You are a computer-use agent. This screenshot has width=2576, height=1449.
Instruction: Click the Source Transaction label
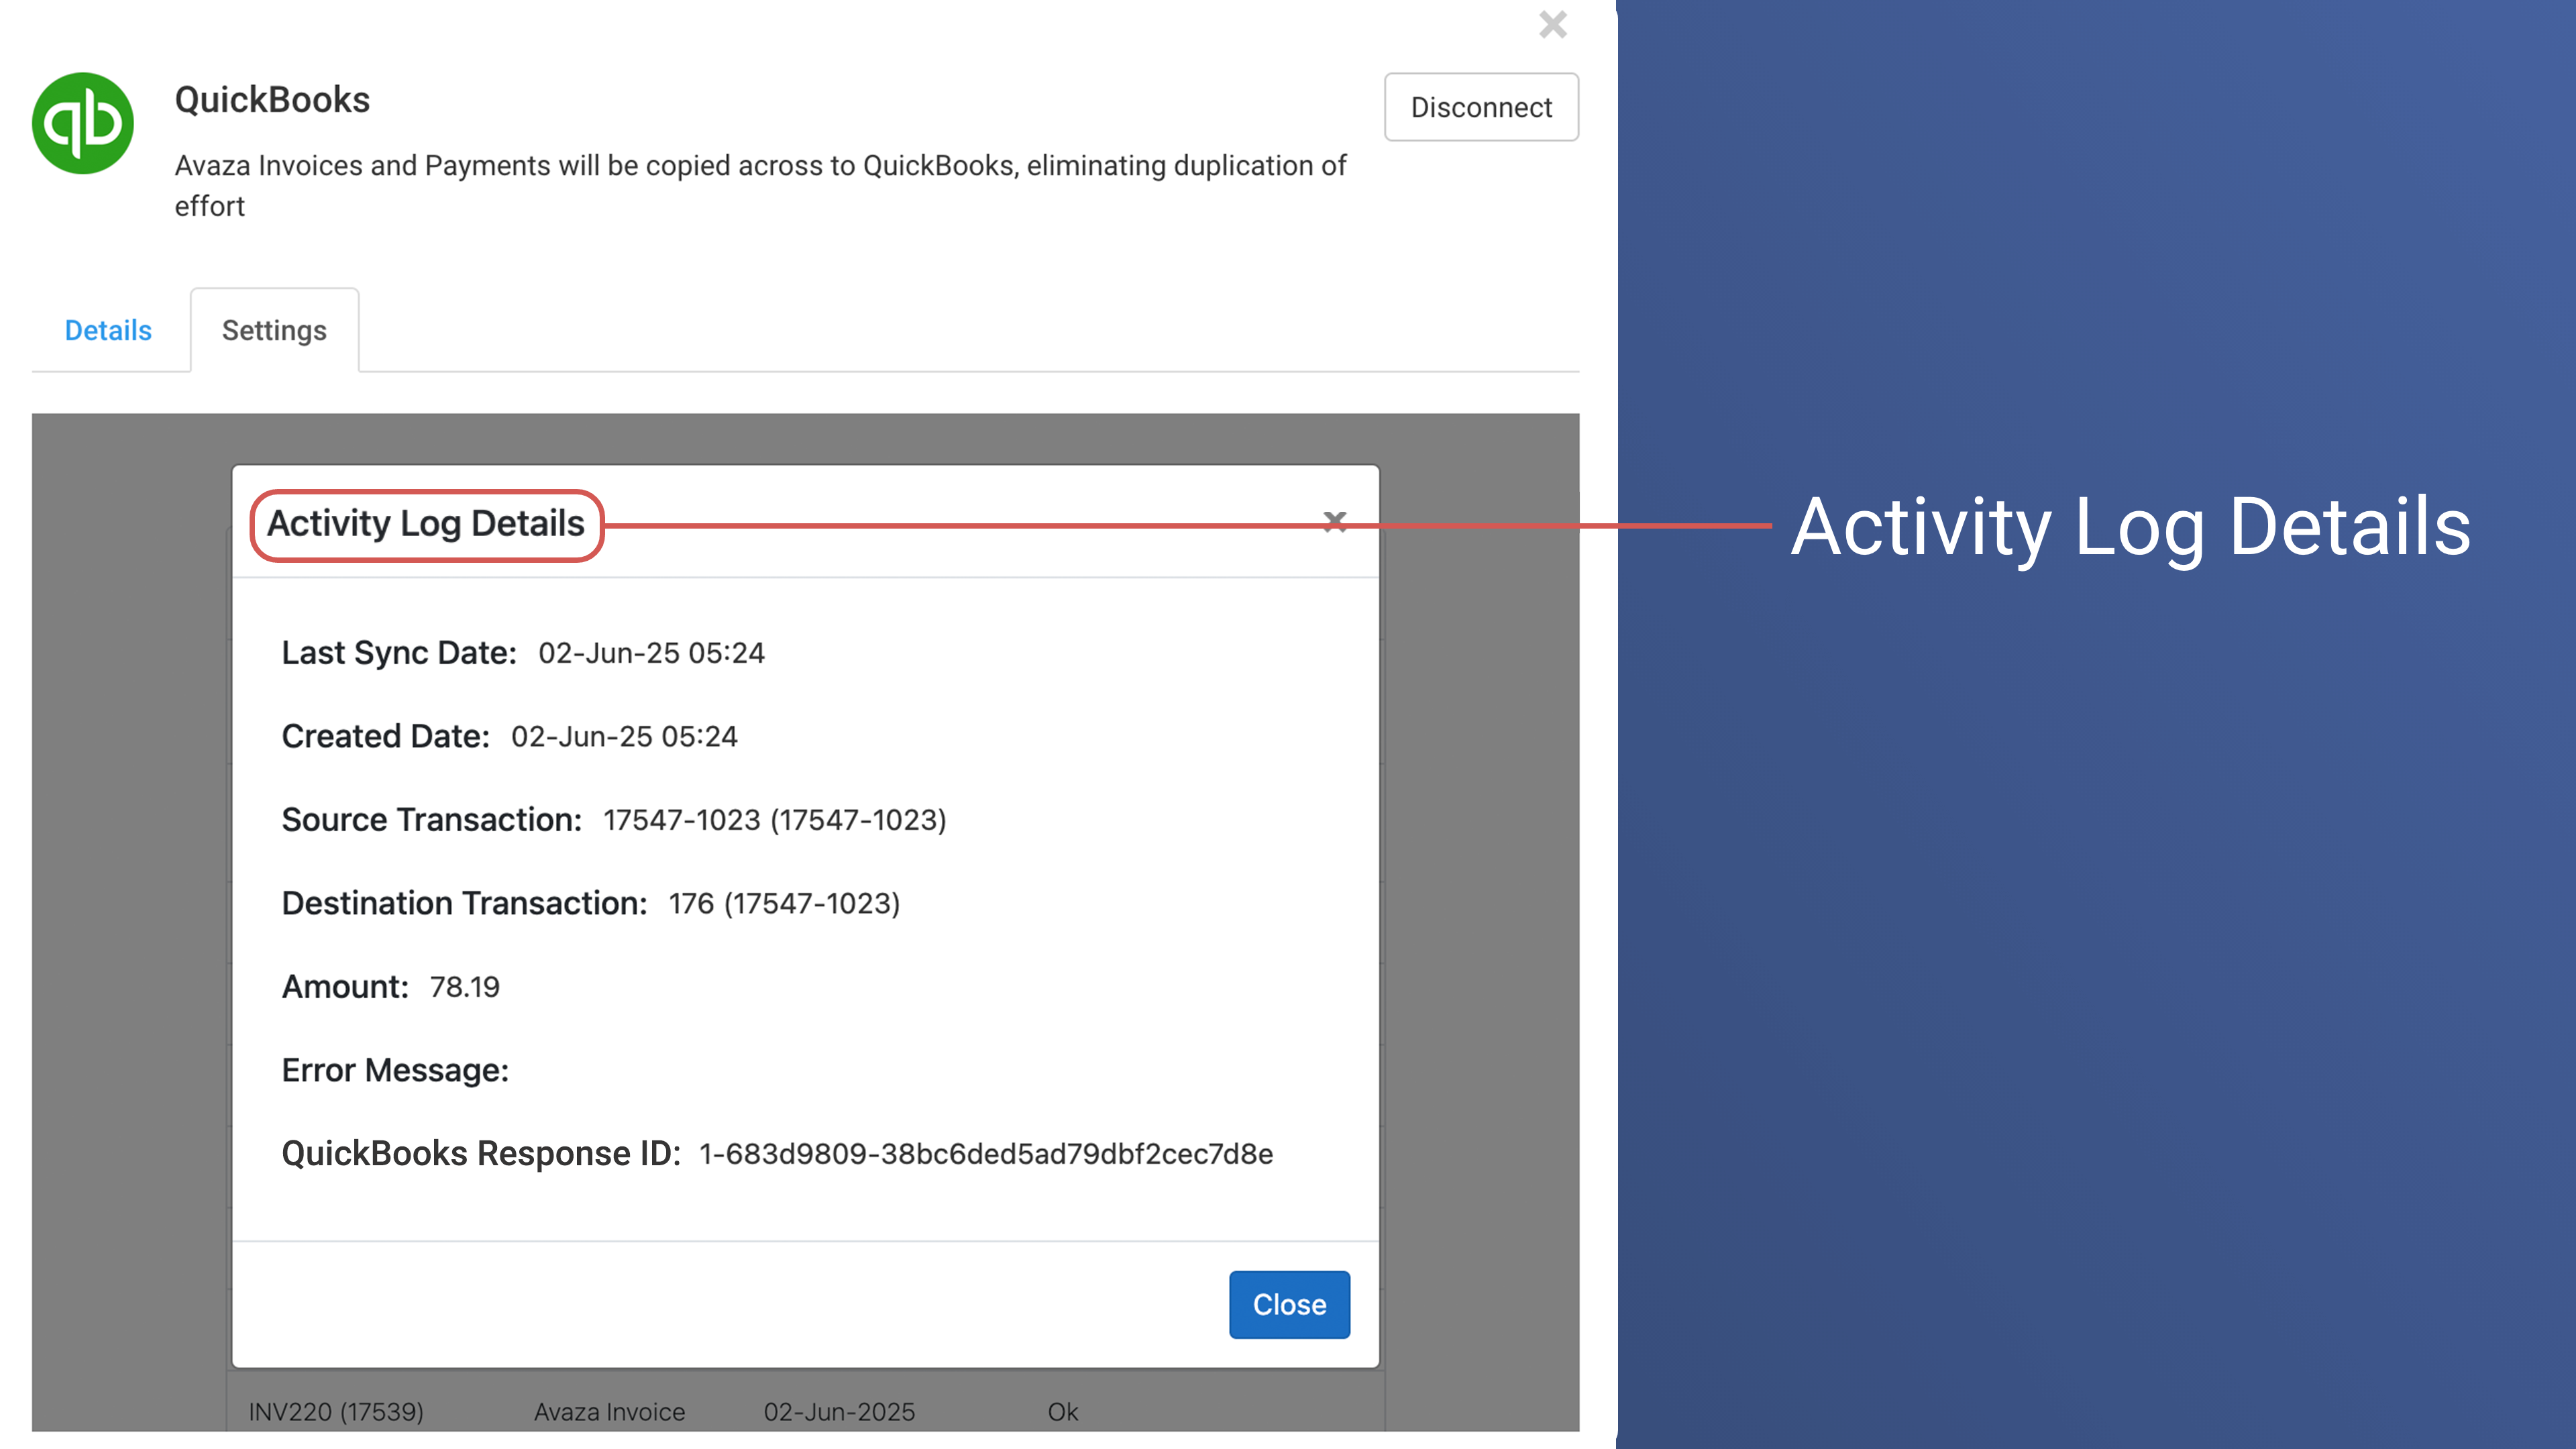click(x=431, y=820)
